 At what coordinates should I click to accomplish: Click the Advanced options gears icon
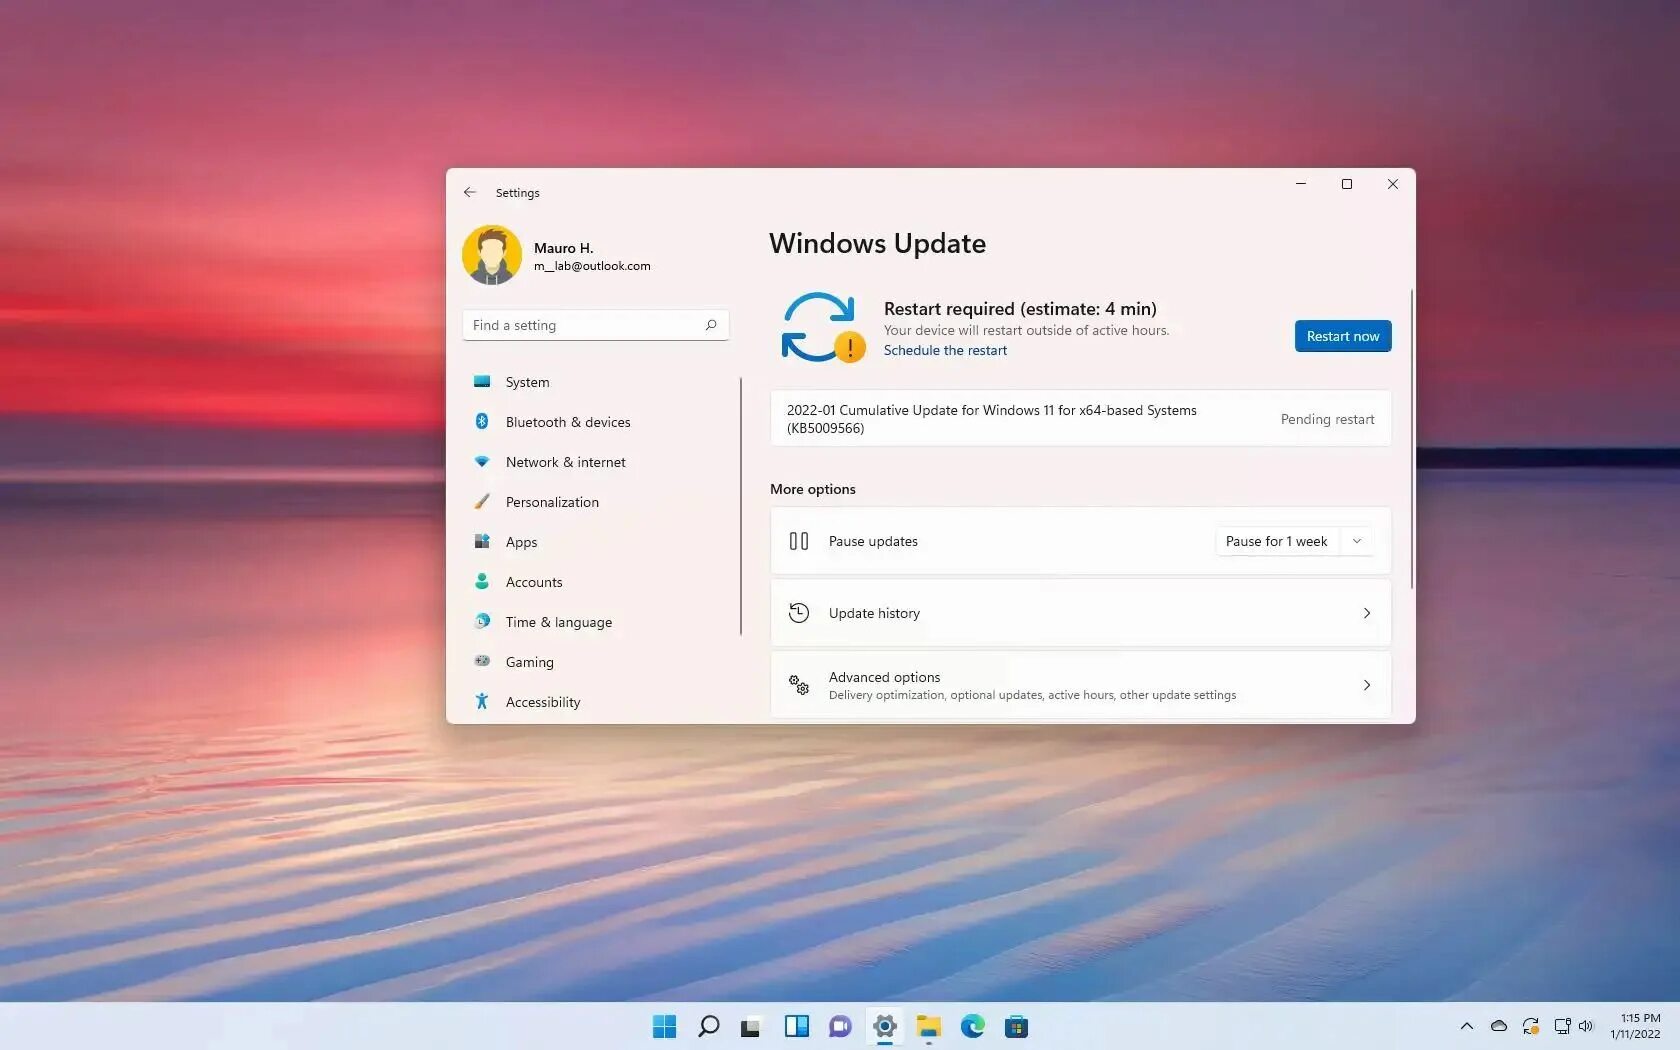[799, 685]
